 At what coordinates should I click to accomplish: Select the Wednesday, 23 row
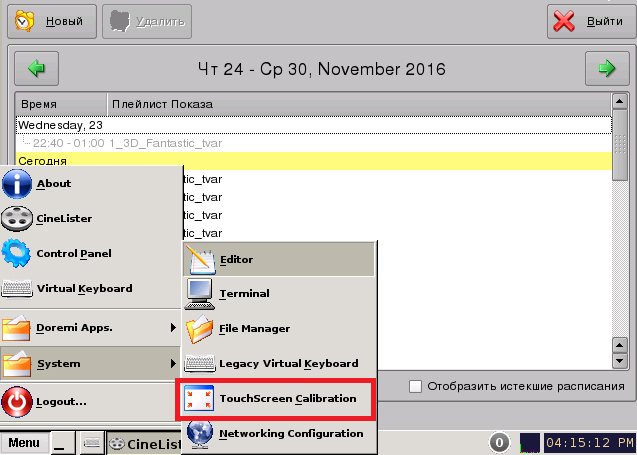(314, 125)
